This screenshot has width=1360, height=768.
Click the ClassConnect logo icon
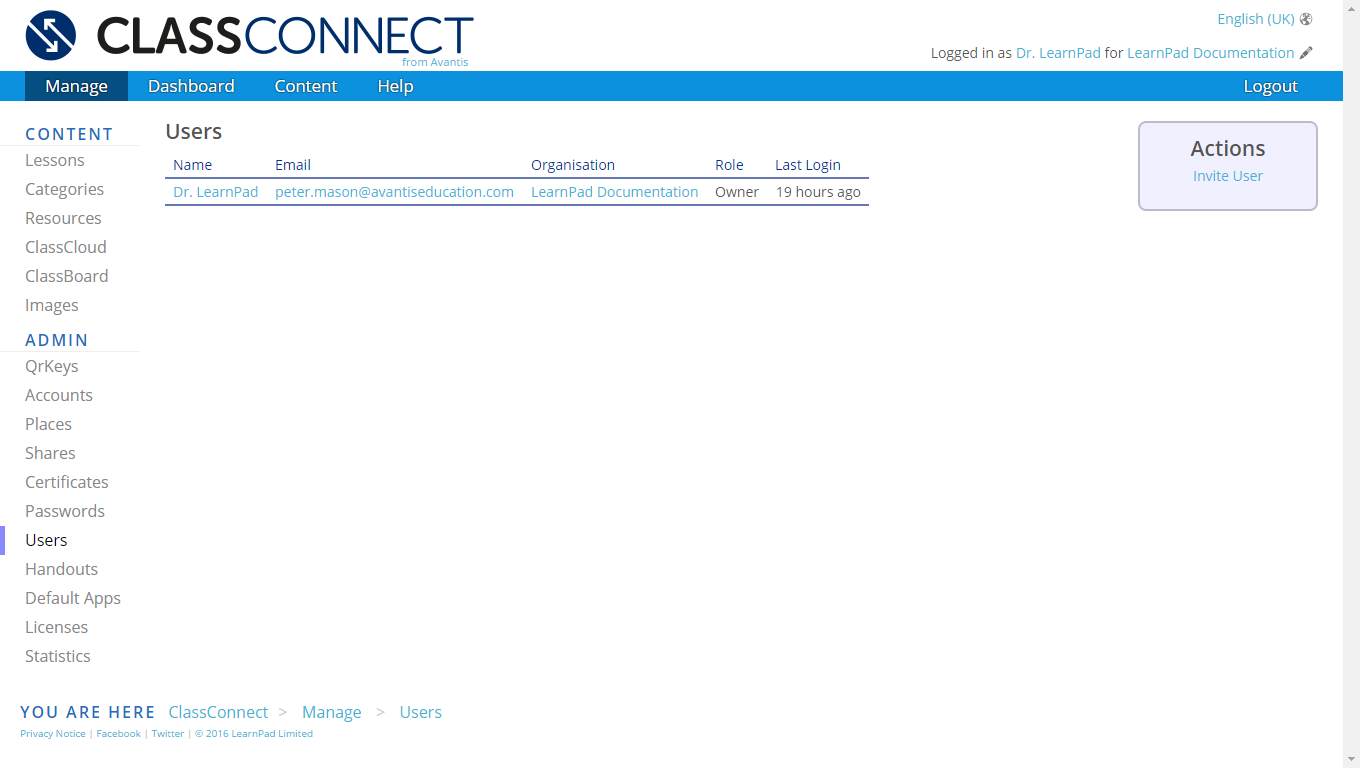point(51,35)
